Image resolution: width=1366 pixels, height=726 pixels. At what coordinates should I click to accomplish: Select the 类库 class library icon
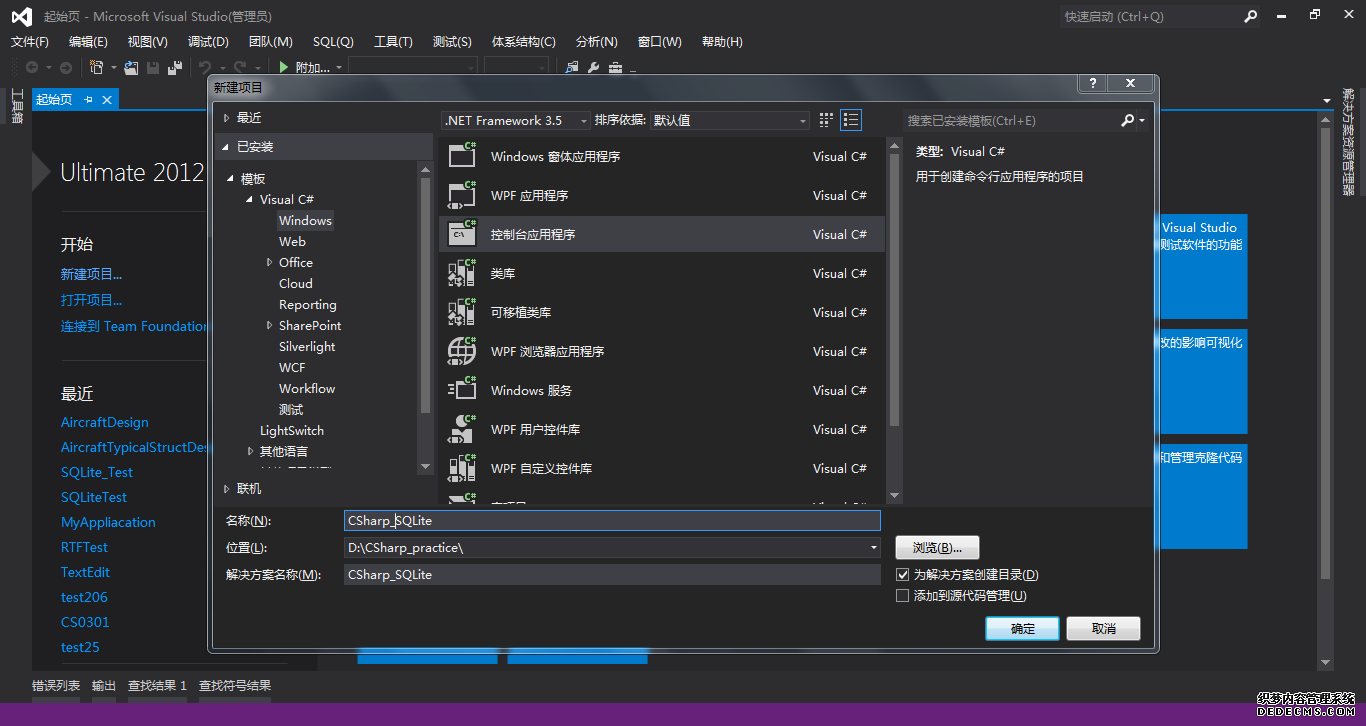[x=462, y=273]
